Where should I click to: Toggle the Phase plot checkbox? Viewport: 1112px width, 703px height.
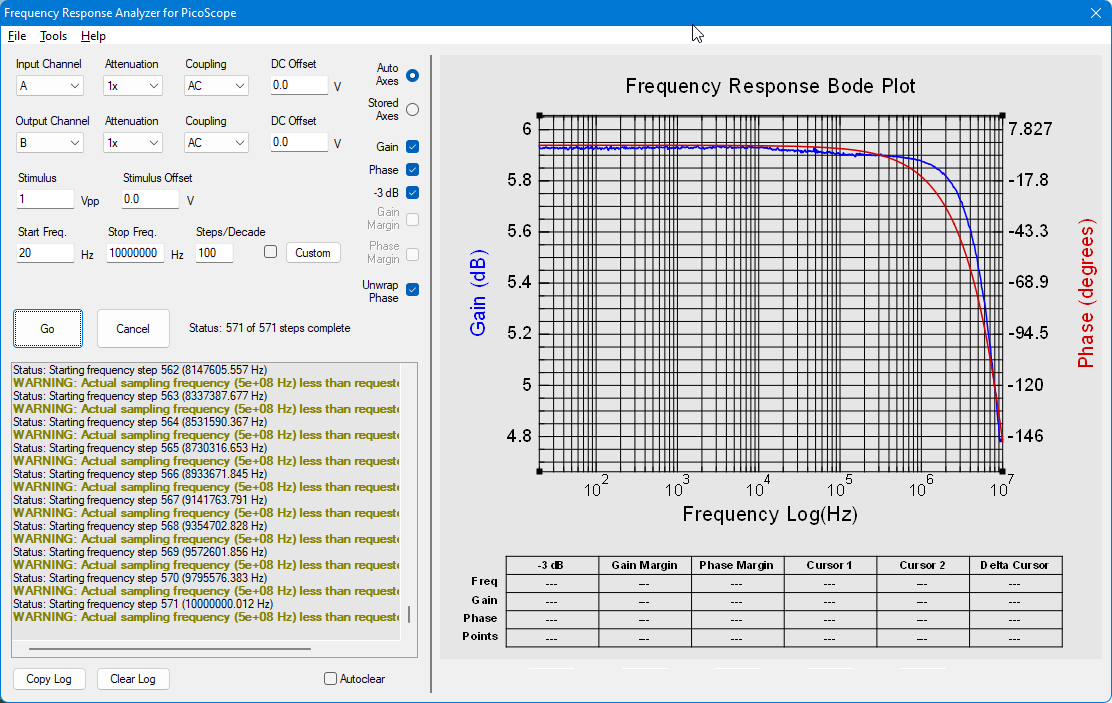(412, 170)
